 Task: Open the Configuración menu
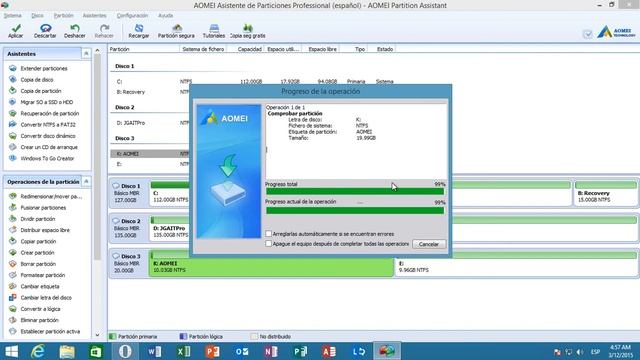pyautogui.click(x=132, y=16)
